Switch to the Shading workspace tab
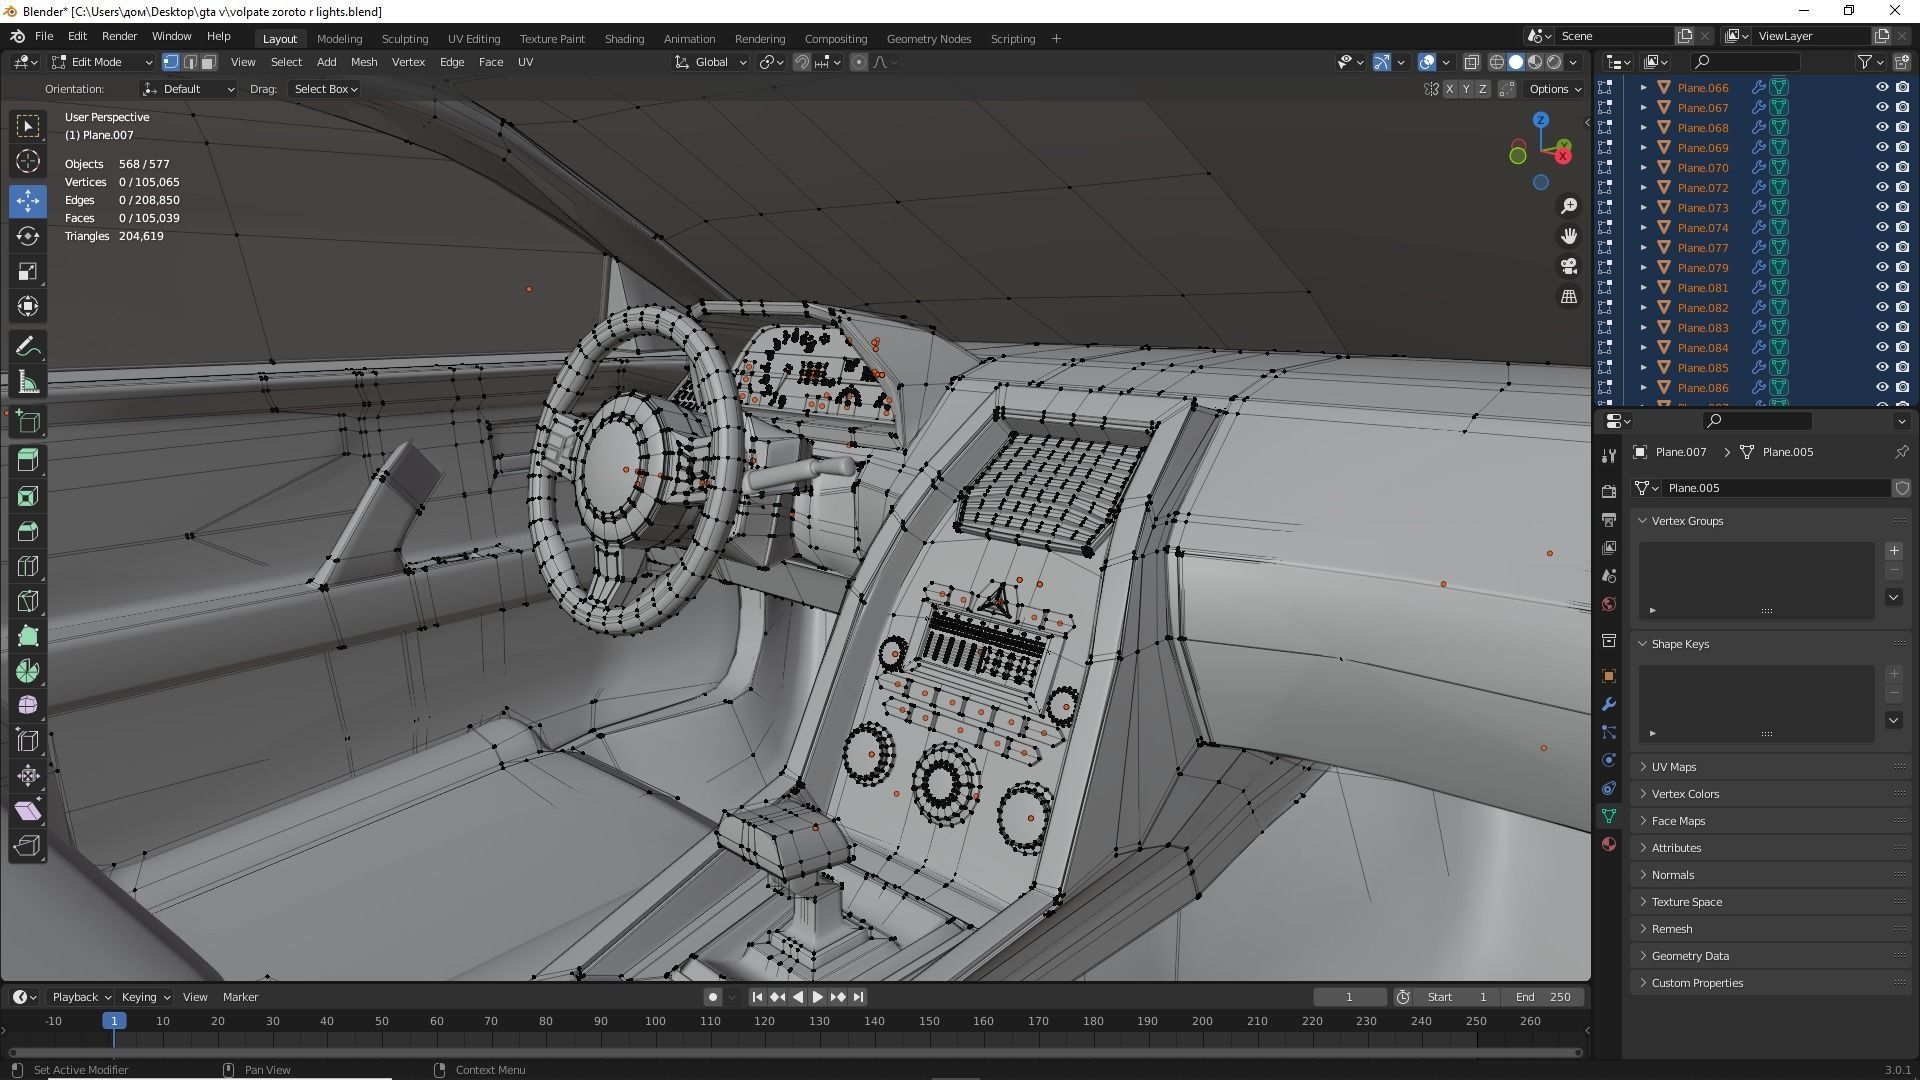Screen dimensions: 1920x1080 tap(624, 39)
